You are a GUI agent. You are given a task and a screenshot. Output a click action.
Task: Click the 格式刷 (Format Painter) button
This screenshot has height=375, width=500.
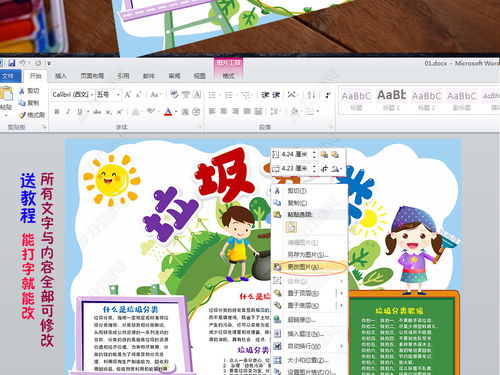32,115
